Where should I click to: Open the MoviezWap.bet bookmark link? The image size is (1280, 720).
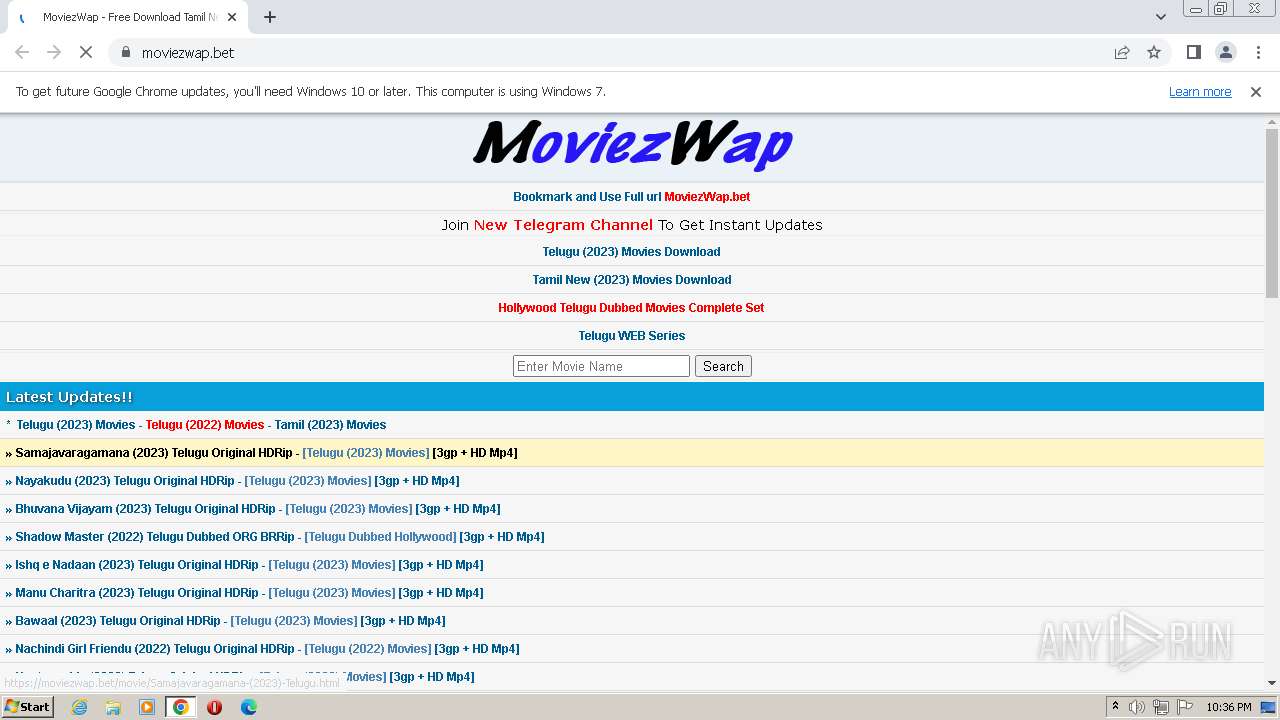707,197
